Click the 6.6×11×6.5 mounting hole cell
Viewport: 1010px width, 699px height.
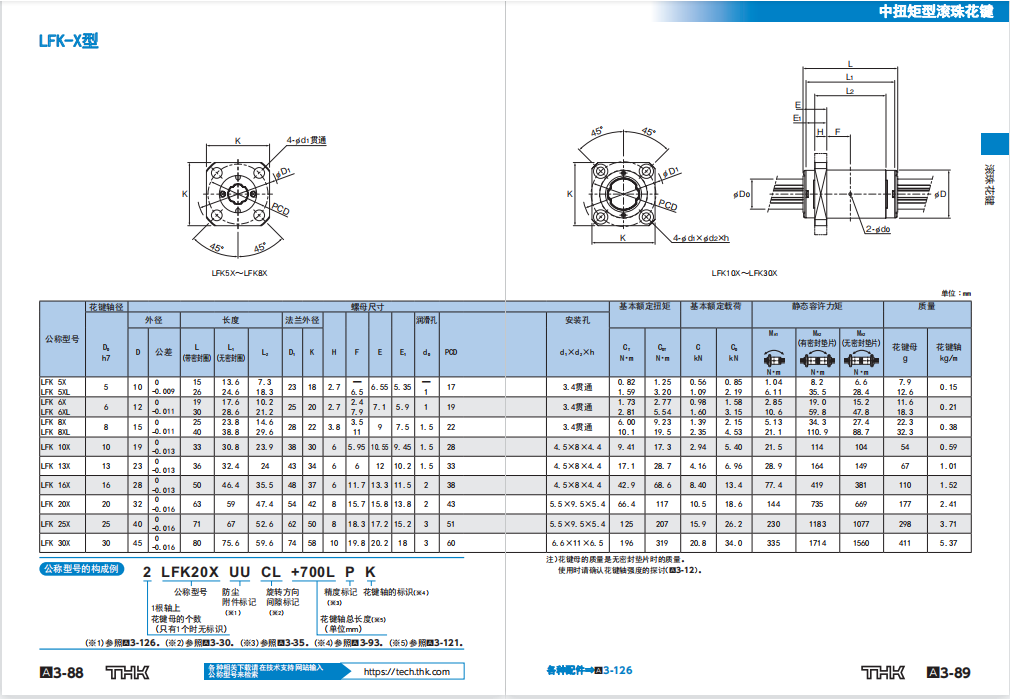(x=578, y=543)
